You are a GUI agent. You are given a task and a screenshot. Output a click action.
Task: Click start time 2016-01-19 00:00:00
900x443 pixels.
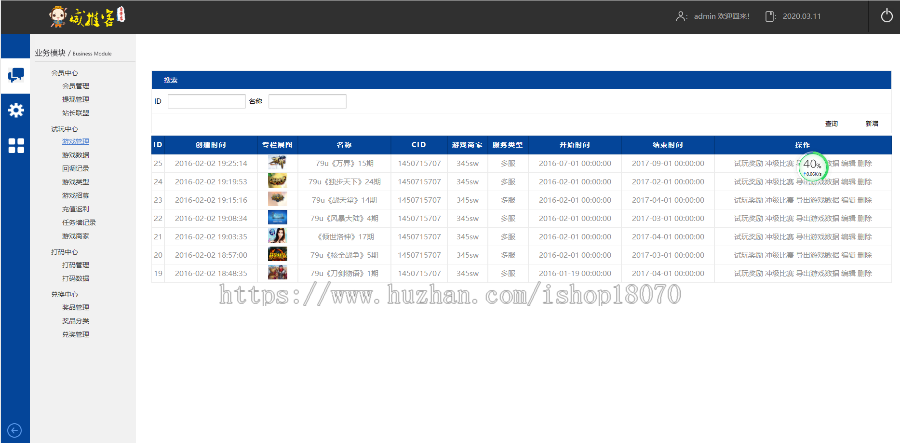coord(575,273)
